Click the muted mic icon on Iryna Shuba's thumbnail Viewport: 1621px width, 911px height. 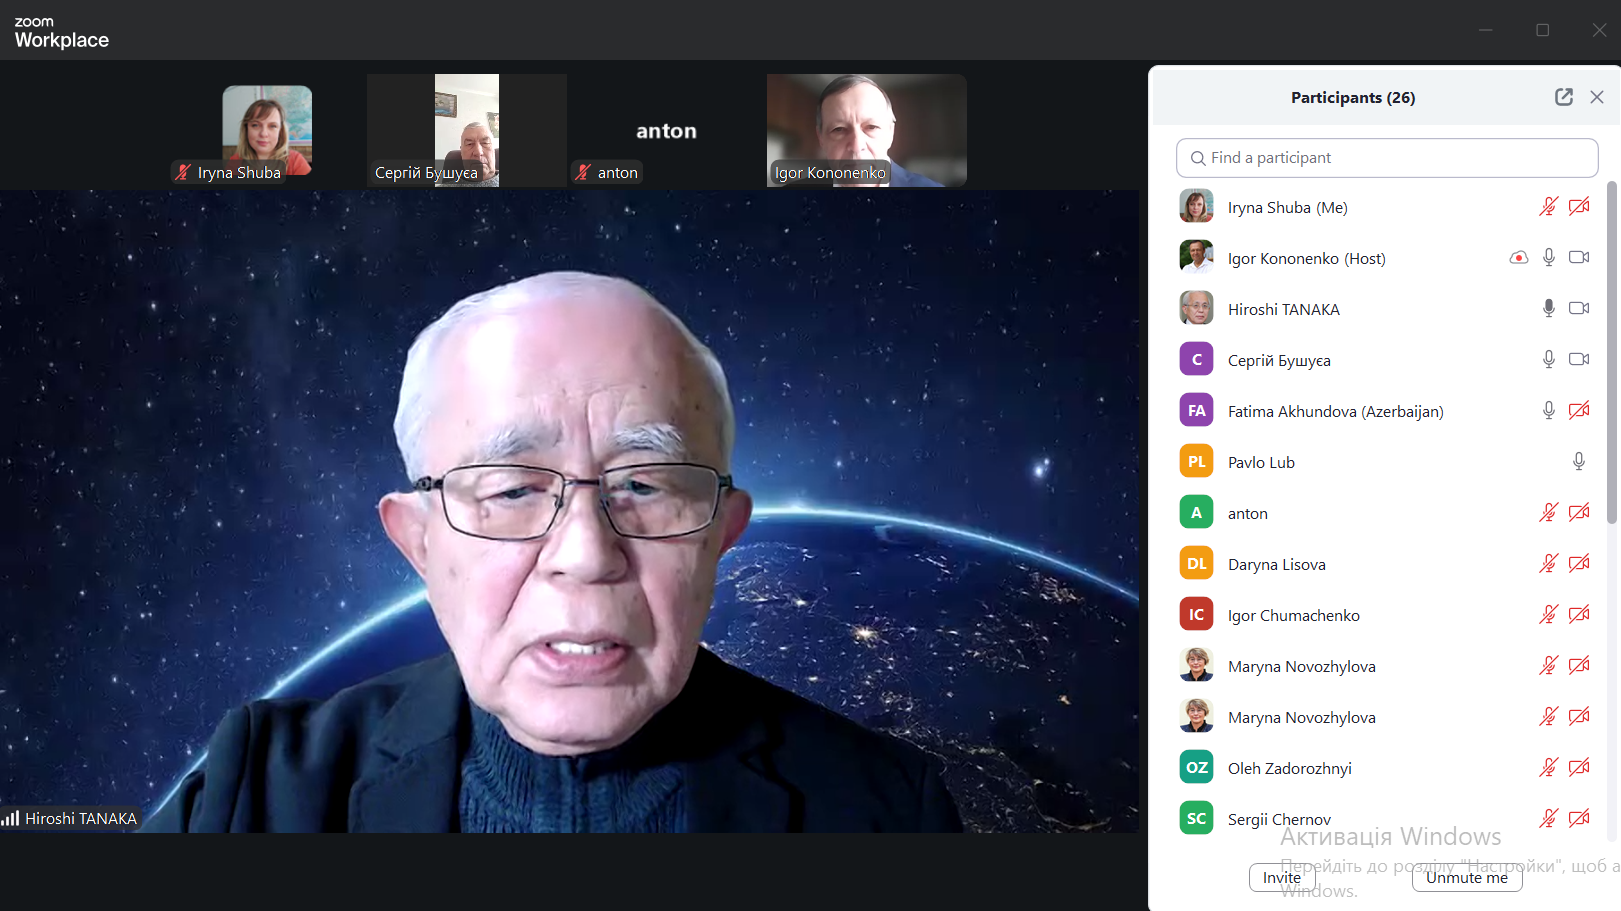click(183, 172)
